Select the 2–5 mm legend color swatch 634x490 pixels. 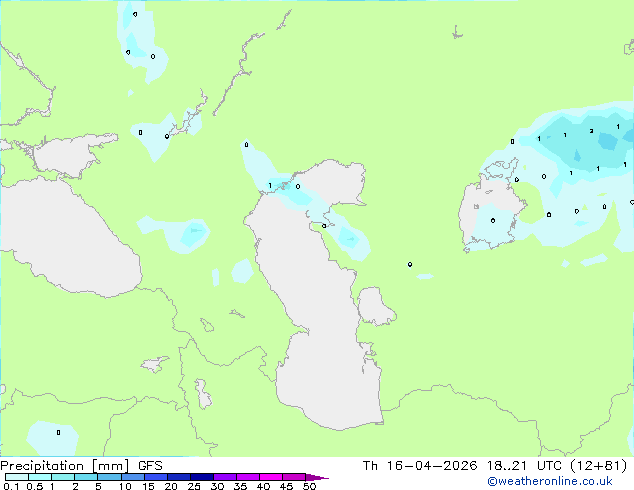(86, 477)
